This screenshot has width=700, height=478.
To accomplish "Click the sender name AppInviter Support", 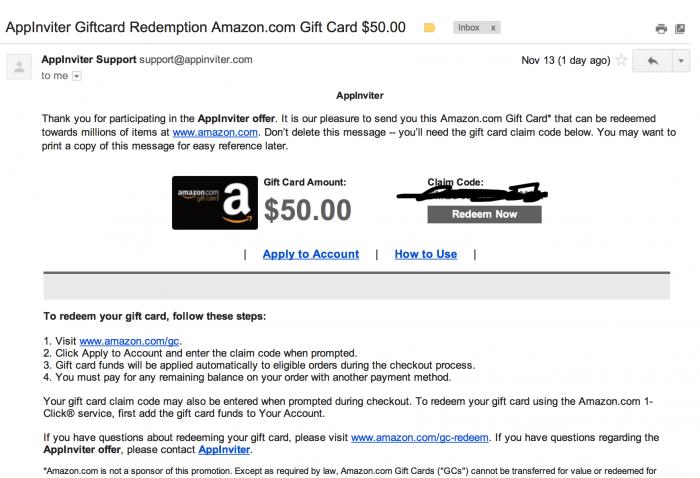I will click(94, 60).
